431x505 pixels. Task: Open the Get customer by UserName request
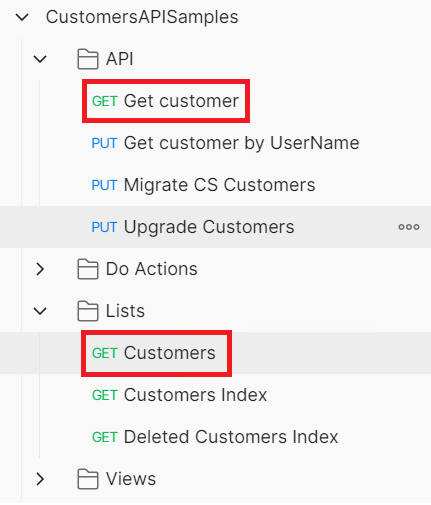[x=226, y=143]
